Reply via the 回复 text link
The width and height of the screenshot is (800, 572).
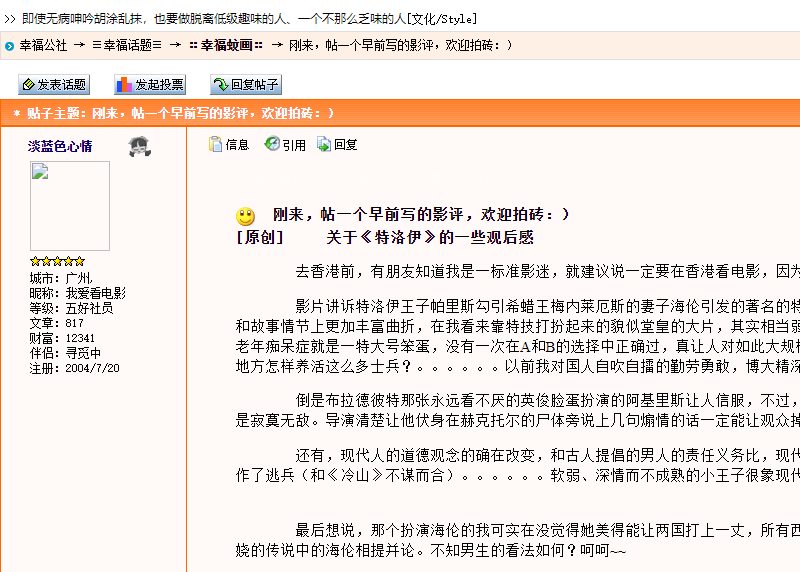(345, 145)
